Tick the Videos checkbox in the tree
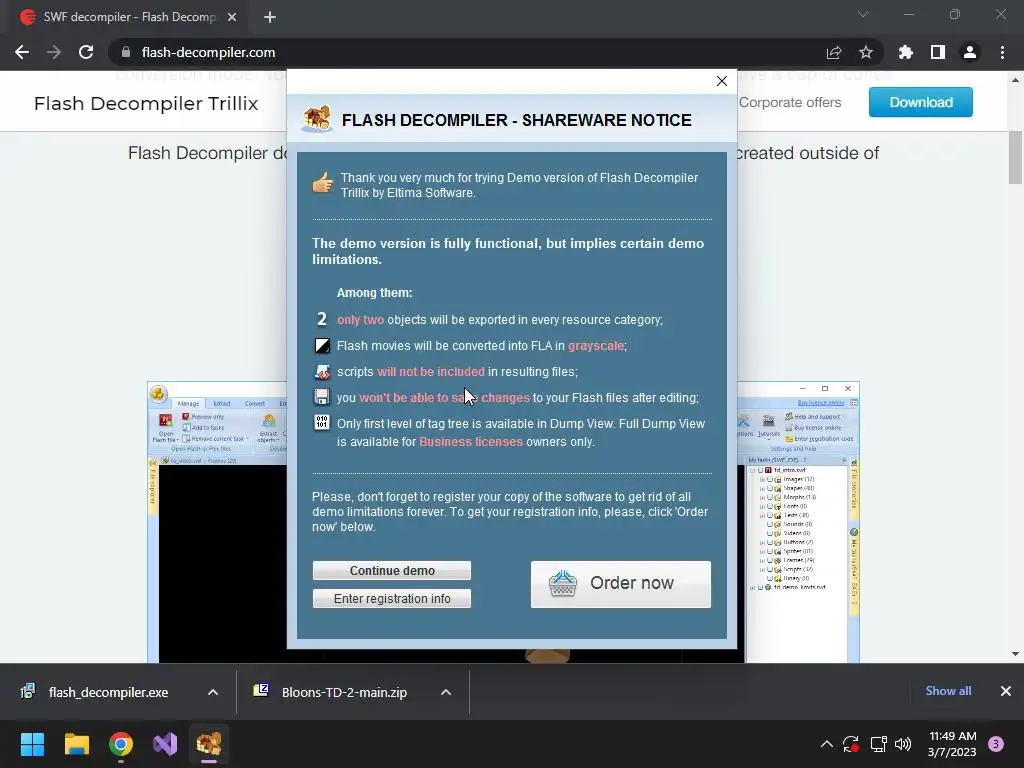 click(769, 533)
